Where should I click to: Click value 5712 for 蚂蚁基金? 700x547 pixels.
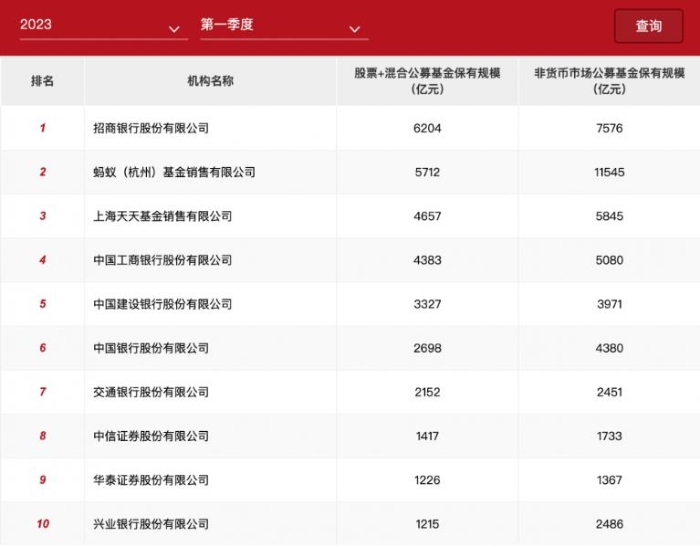(x=427, y=172)
